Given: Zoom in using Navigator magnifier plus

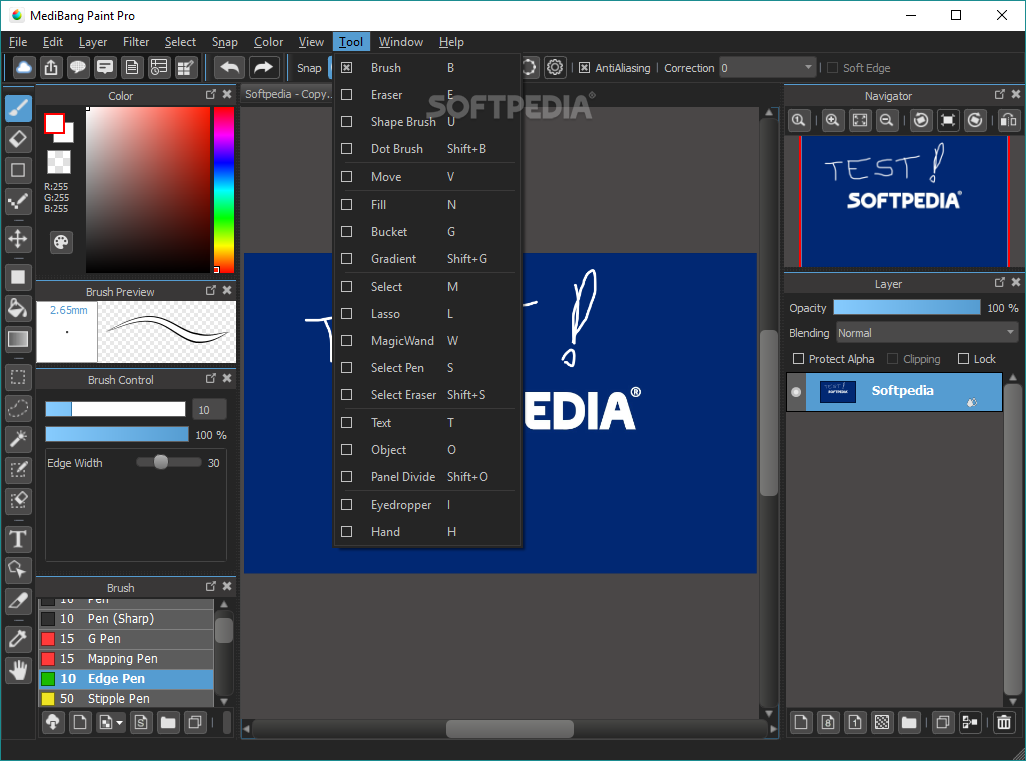Looking at the screenshot, I should [832, 120].
